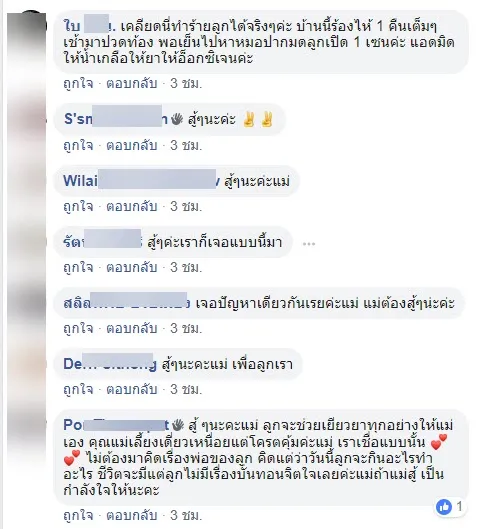Like the comment สู้ๆค่ะเราก็เจอแบบนี้มา
Screen dimensions: 500x529
point(78,267)
